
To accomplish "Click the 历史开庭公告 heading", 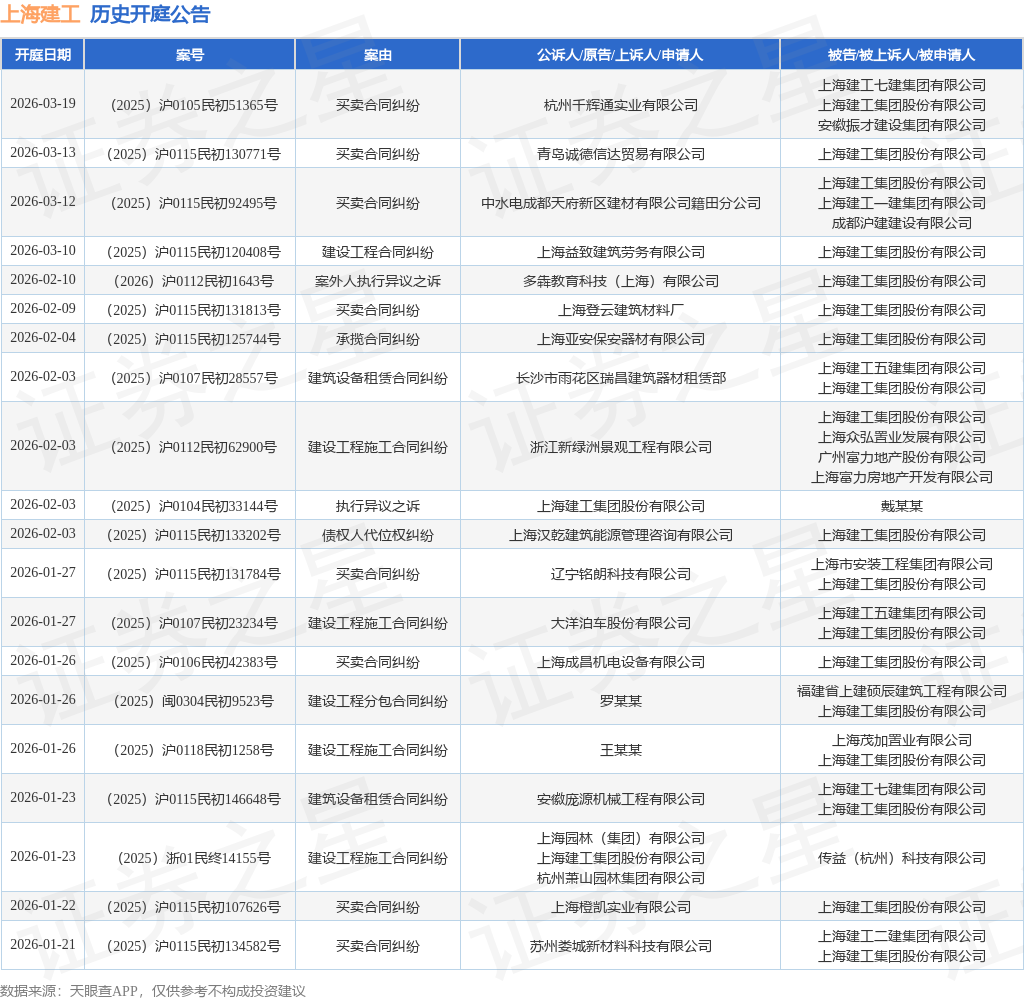I will [150, 14].
